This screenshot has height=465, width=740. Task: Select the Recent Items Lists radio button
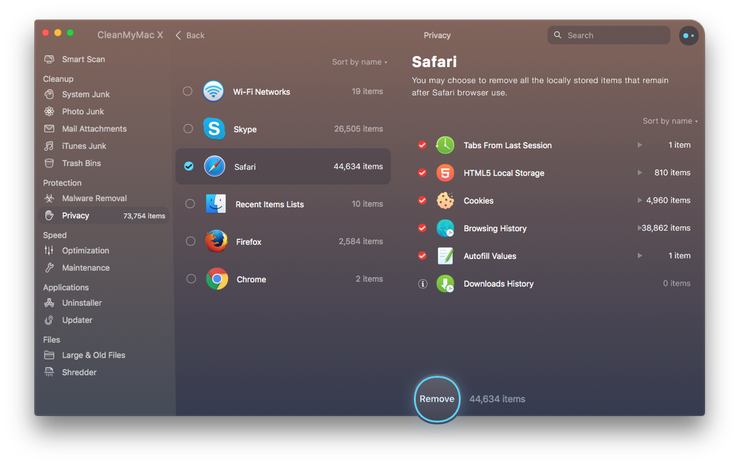(190, 203)
